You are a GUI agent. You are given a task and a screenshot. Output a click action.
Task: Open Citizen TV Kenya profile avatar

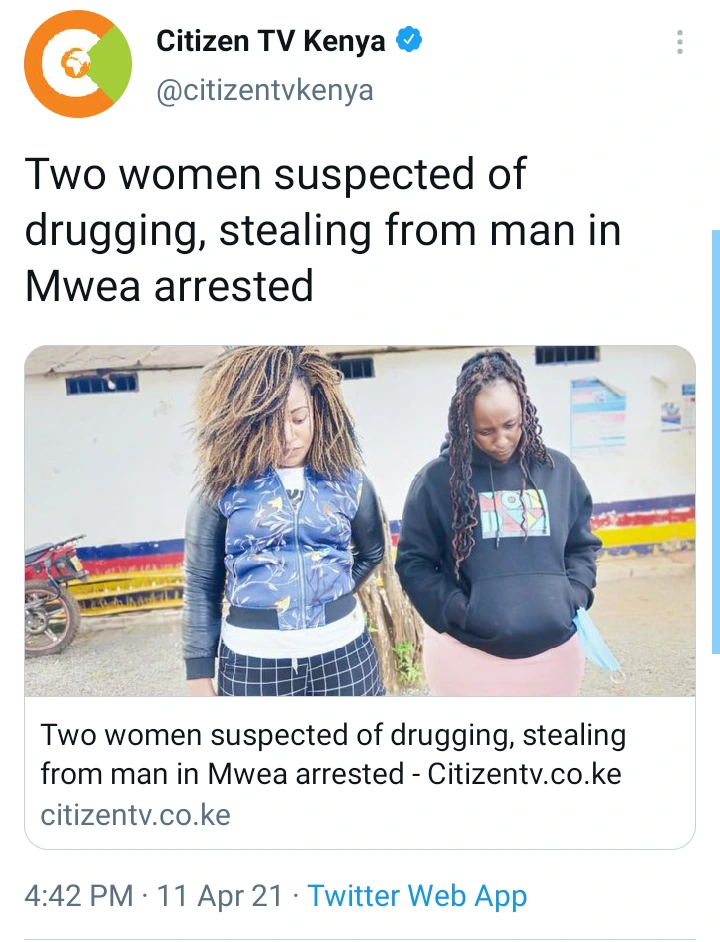[78, 64]
